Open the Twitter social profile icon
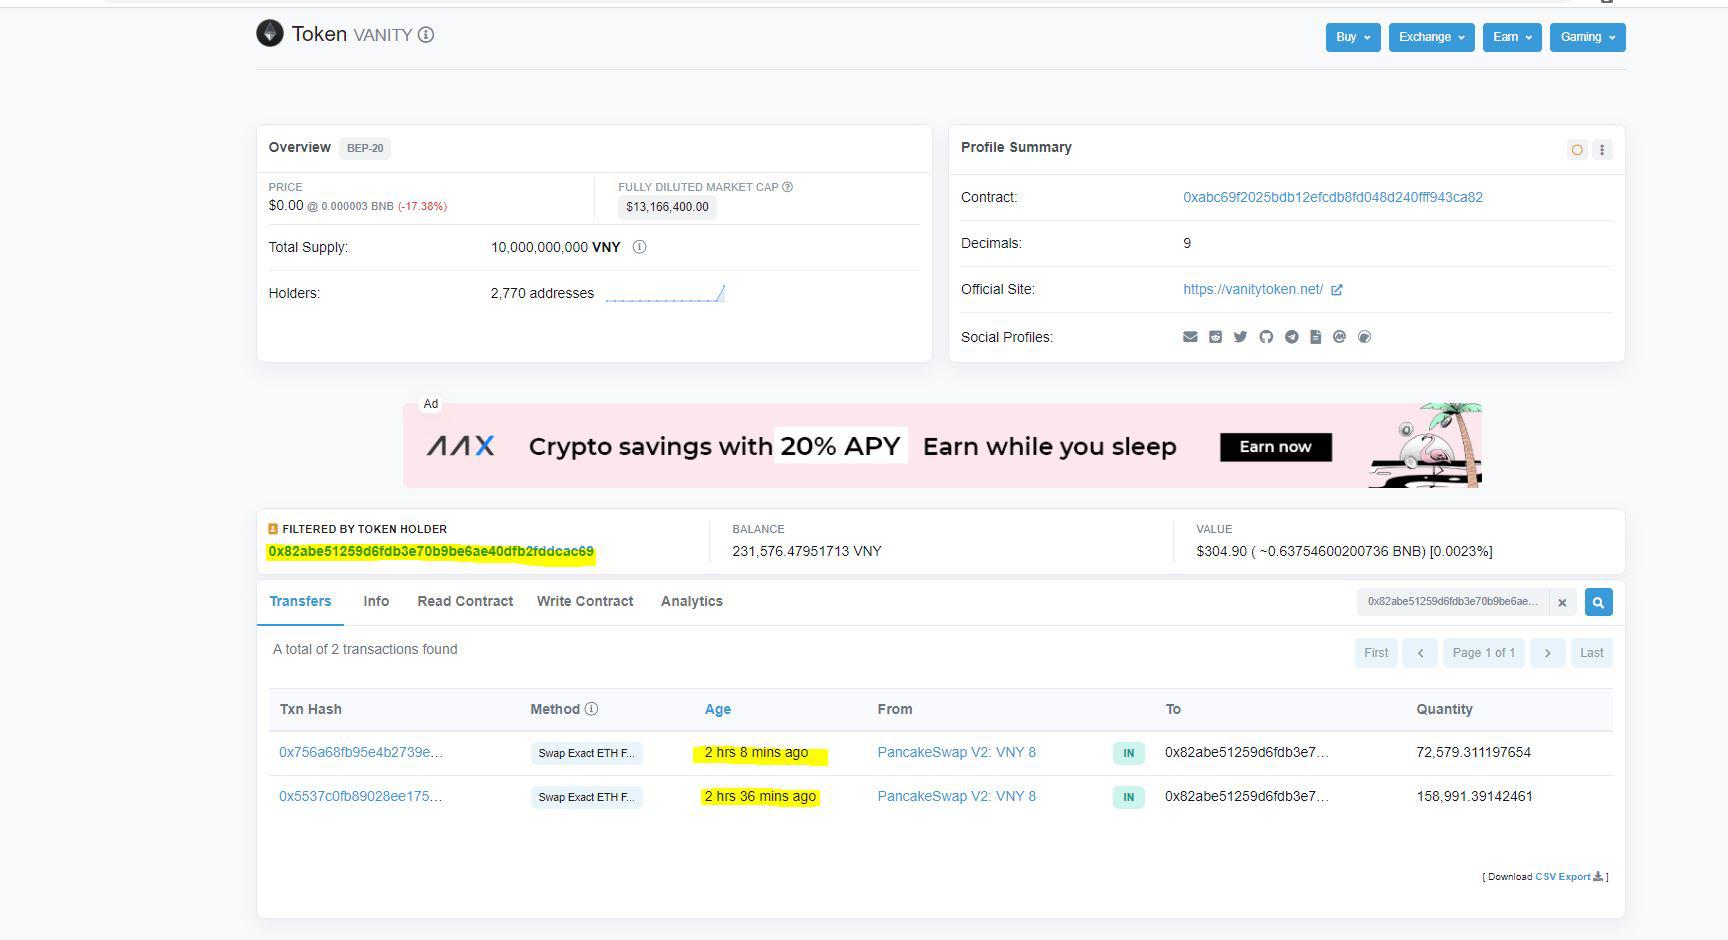This screenshot has height=940, width=1728. 1240,337
